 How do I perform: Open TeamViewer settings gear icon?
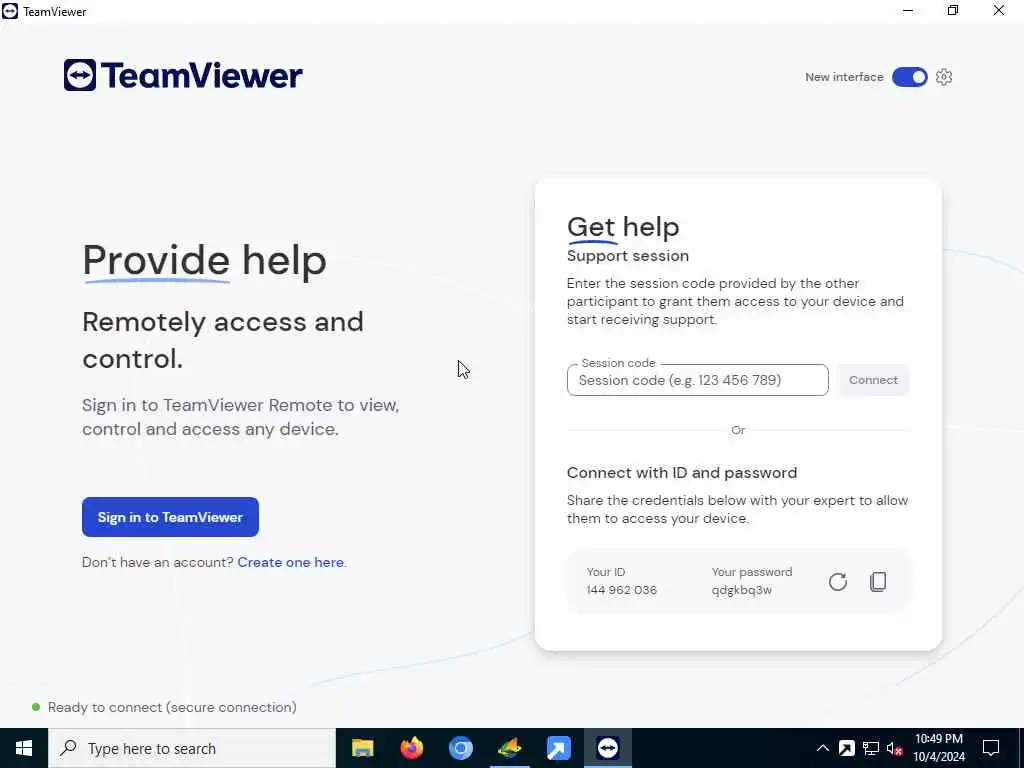[x=944, y=77]
